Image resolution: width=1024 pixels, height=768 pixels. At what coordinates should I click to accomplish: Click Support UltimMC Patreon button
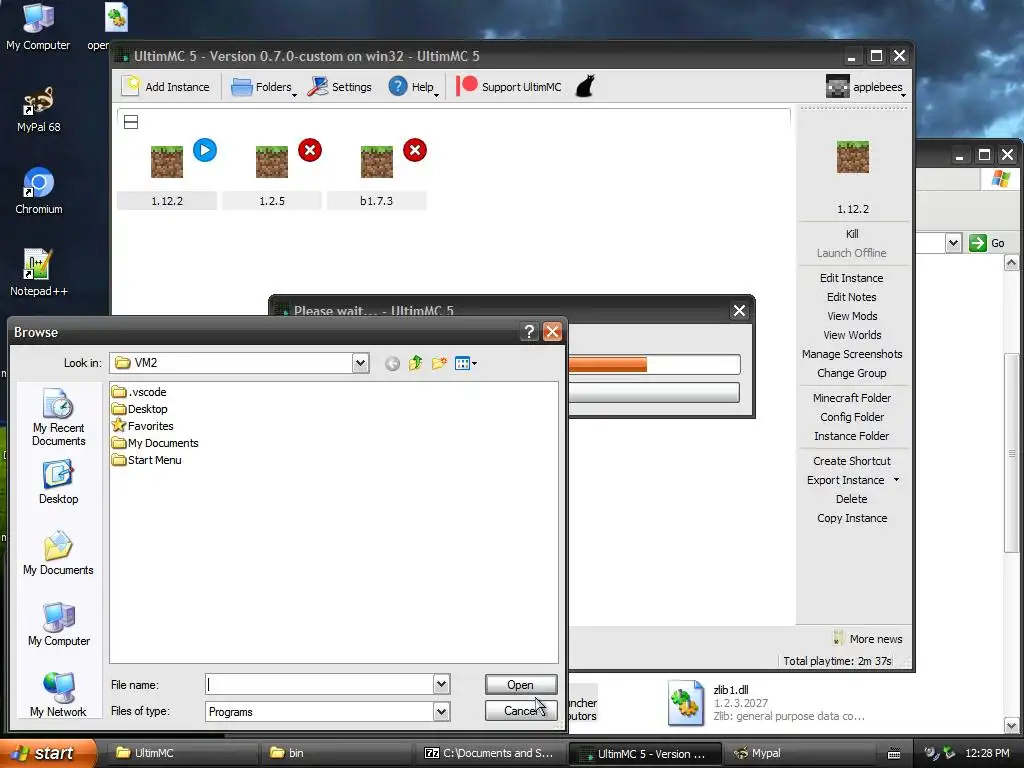point(508,87)
